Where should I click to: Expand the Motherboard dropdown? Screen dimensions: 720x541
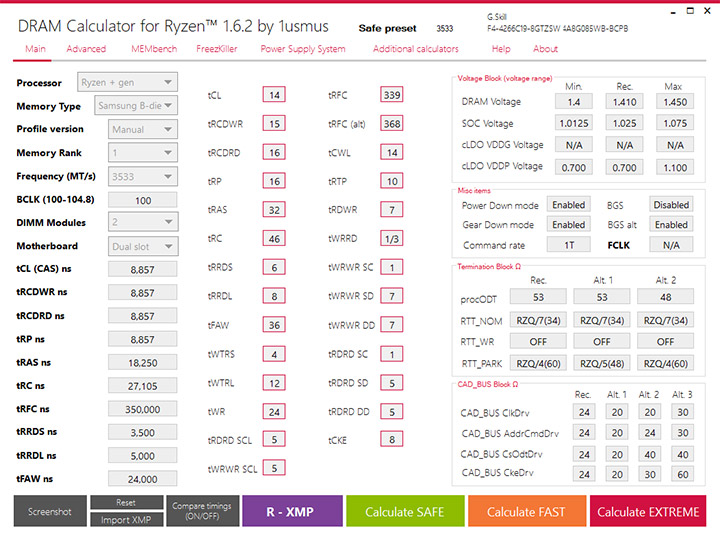click(x=143, y=246)
